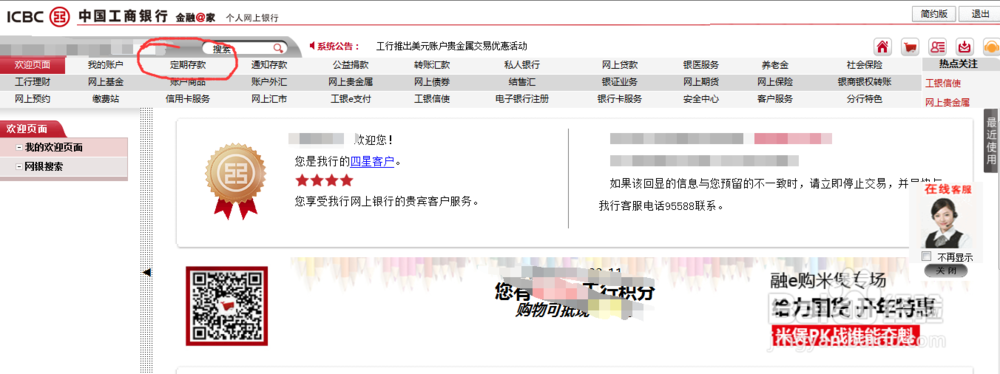Open the 结售汇 menu
This screenshot has width=1000, height=374.
(522, 82)
